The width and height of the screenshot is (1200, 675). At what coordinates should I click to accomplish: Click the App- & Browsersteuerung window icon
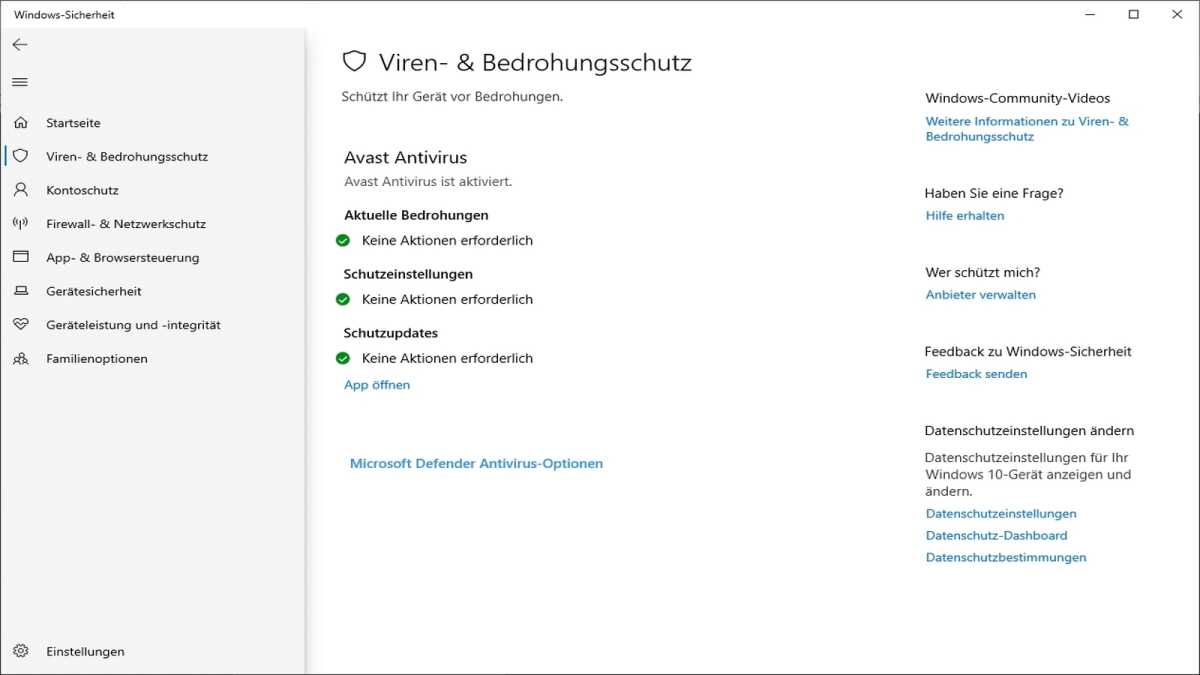point(21,257)
